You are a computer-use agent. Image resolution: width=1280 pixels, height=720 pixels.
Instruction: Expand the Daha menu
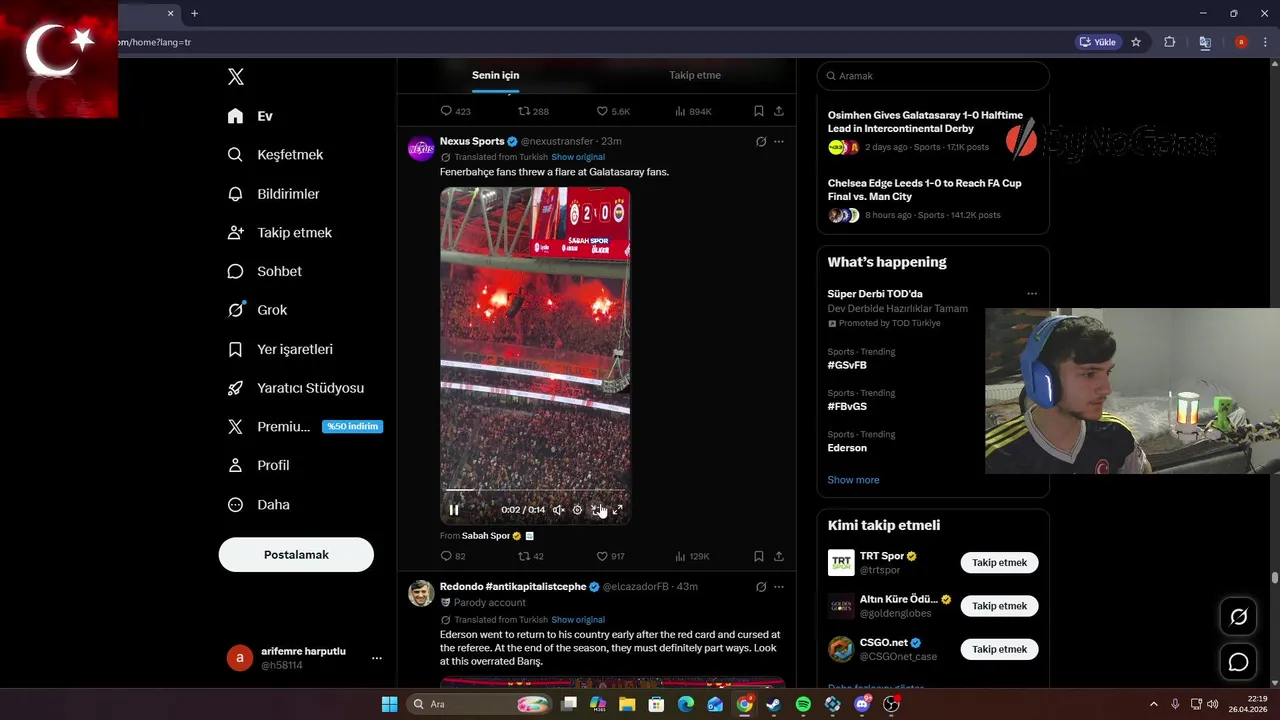point(258,505)
